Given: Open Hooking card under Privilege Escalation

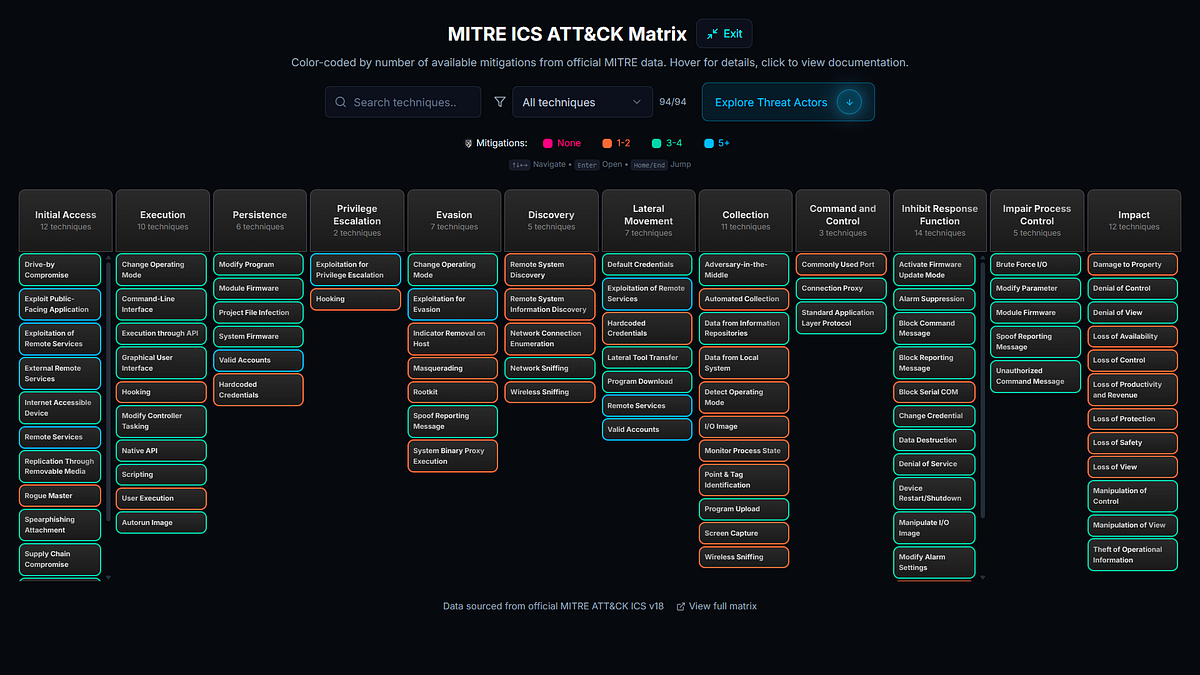Looking at the screenshot, I should [356, 299].
